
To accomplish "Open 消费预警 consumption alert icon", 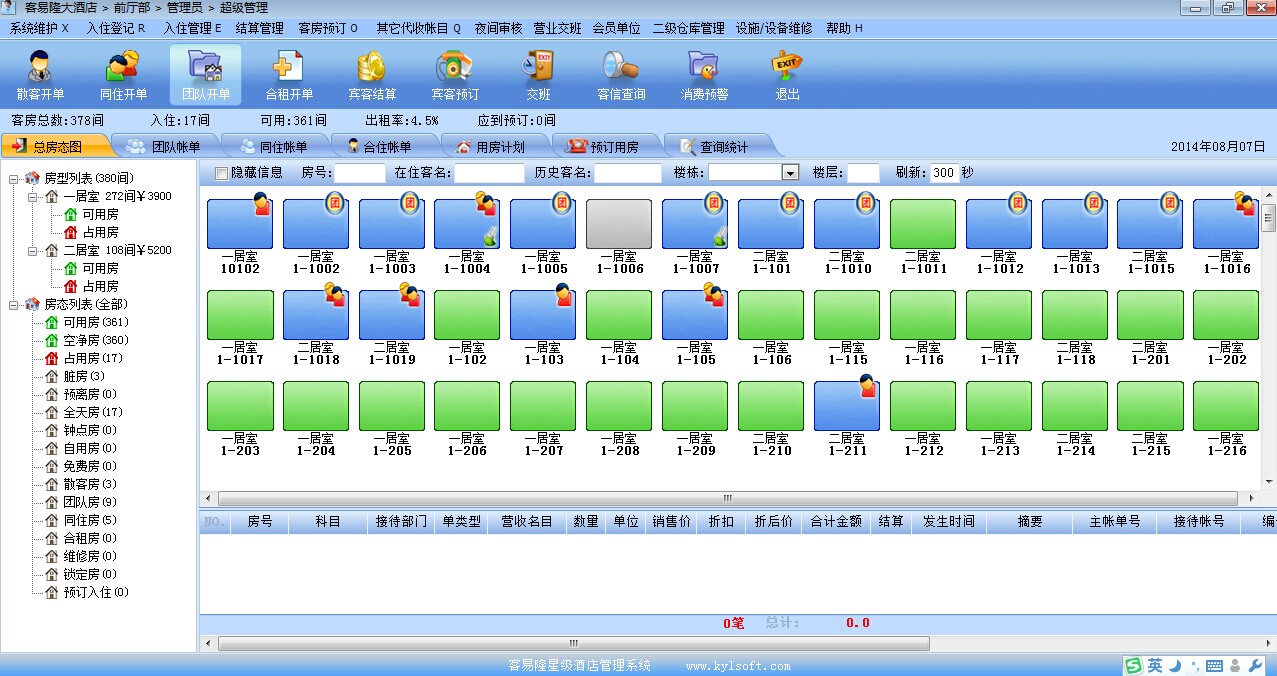I will click(704, 75).
